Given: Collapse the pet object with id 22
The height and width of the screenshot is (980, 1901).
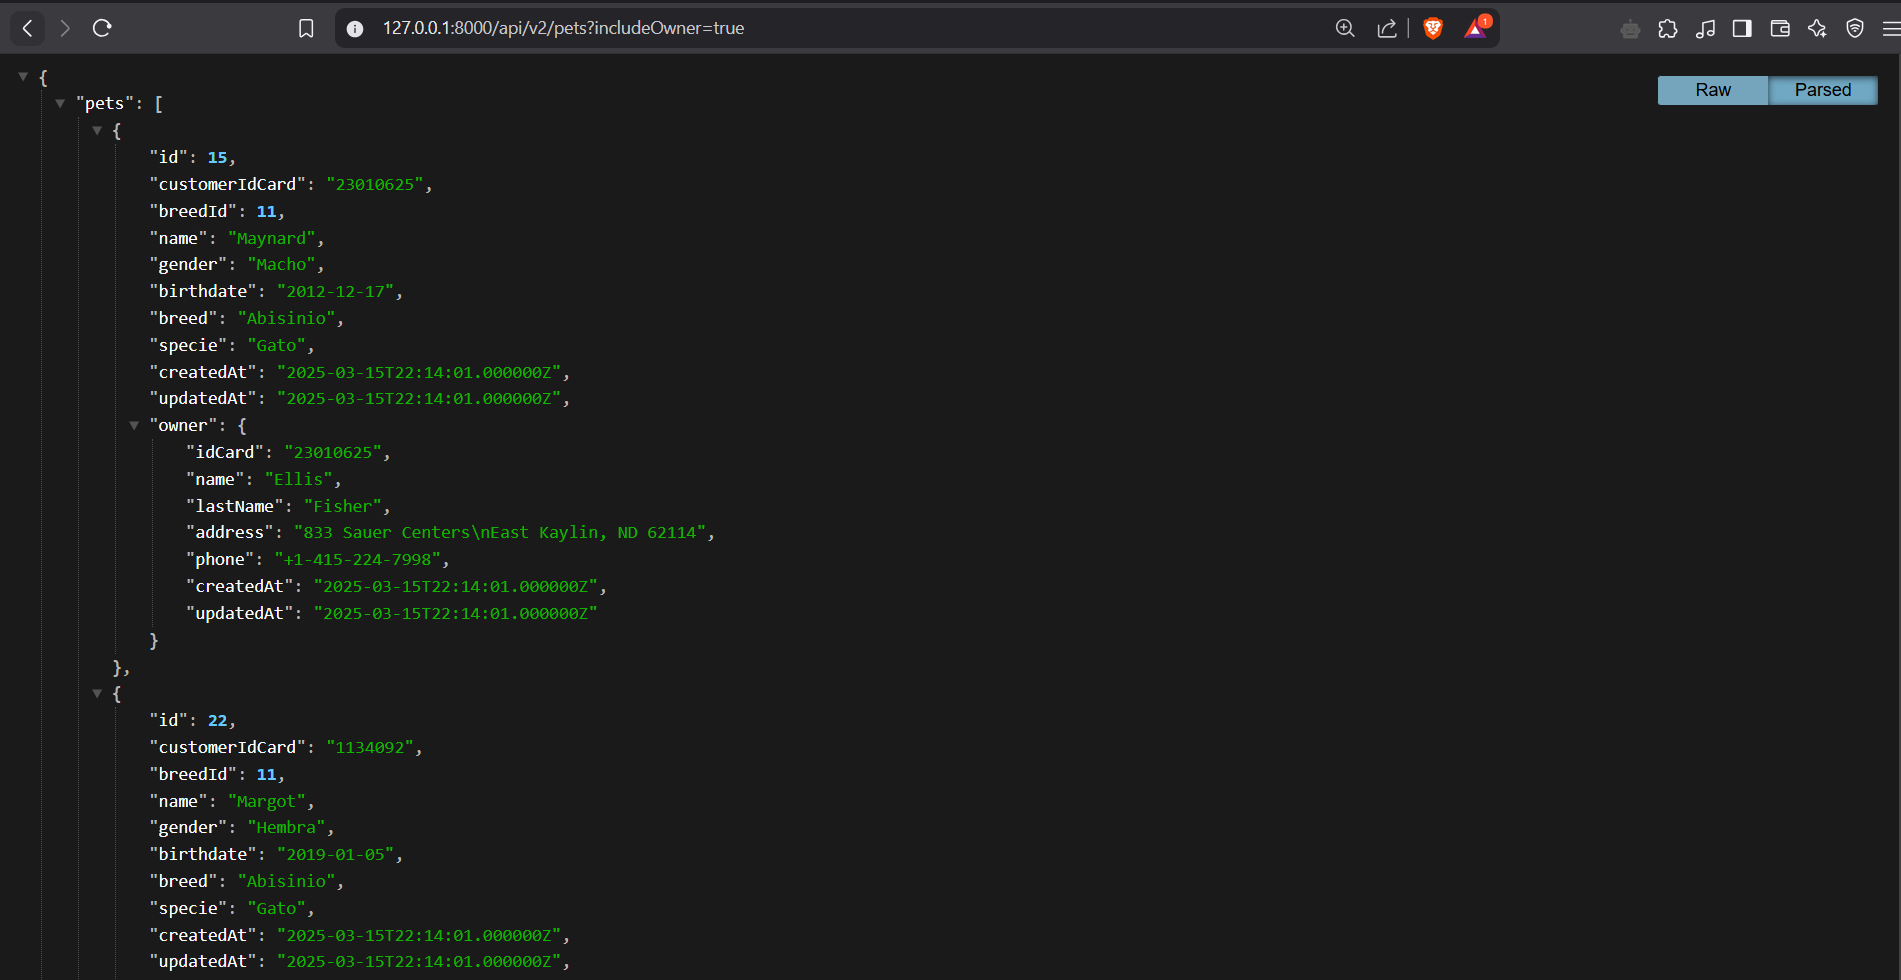Looking at the screenshot, I should (x=97, y=693).
